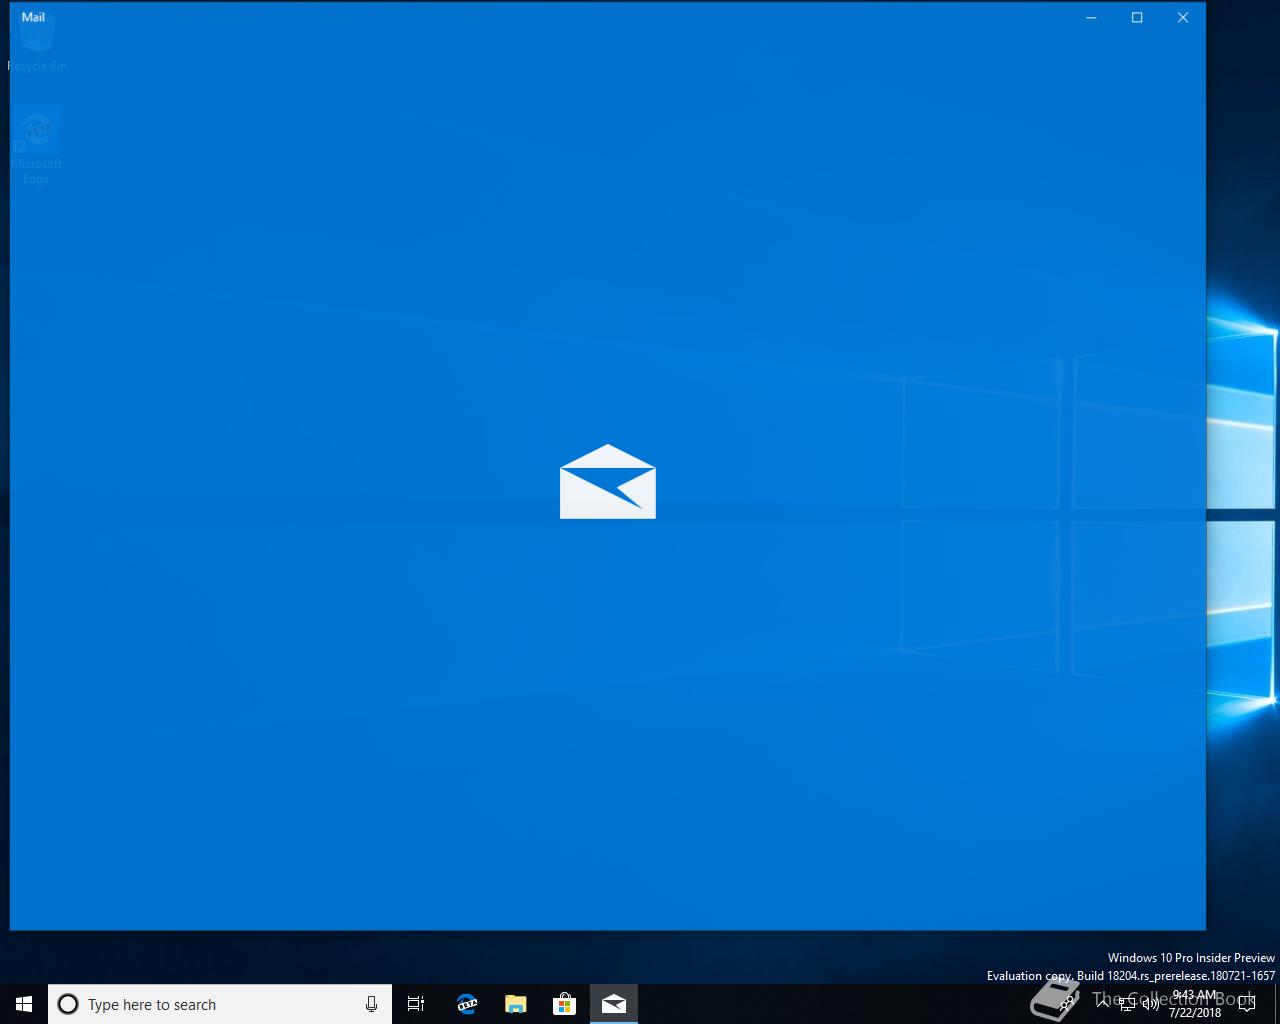This screenshot has width=1280, height=1024.
Task: Select the Mail app taskbar button
Action: click(x=613, y=1004)
